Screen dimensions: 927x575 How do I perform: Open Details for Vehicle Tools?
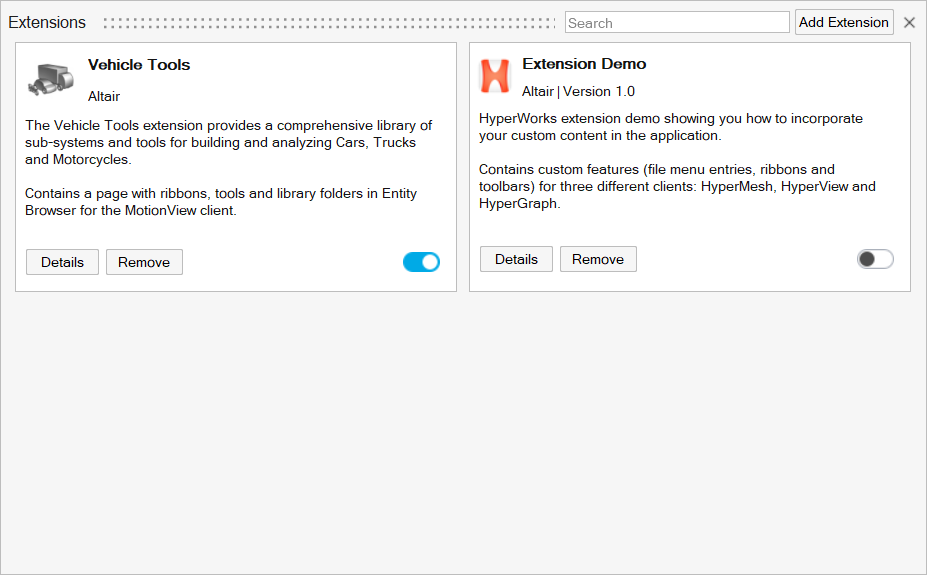pyautogui.click(x=62, y=262)
